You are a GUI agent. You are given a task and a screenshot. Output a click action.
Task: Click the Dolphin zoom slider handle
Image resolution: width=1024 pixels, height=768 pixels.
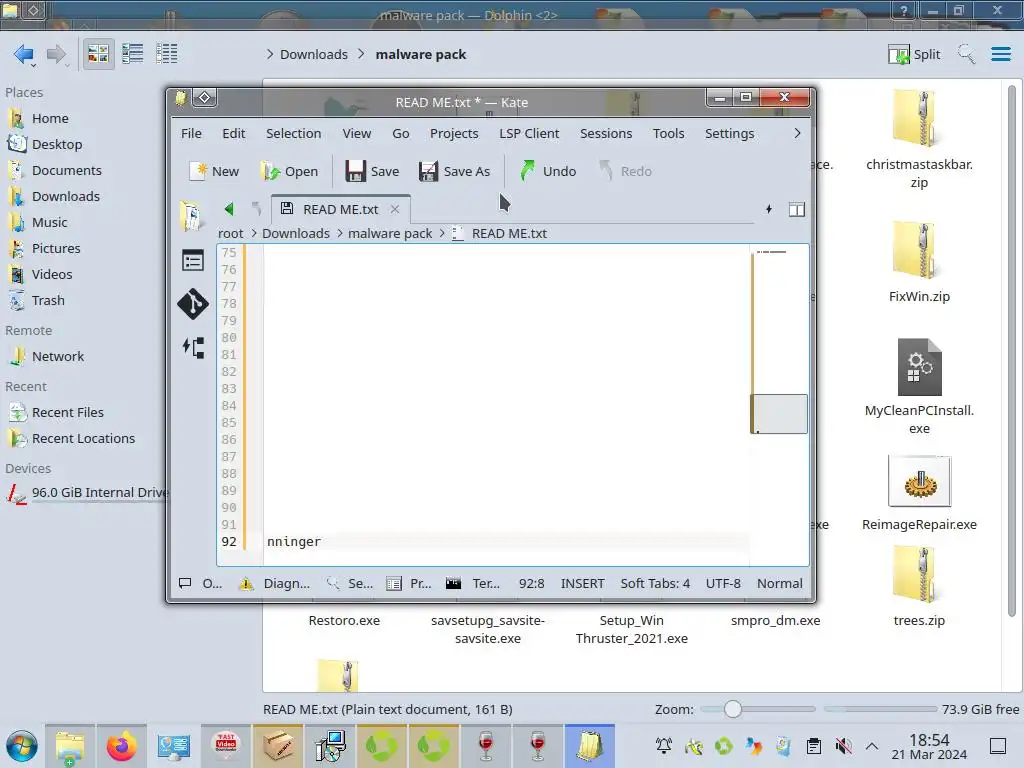tap(733, 709)
